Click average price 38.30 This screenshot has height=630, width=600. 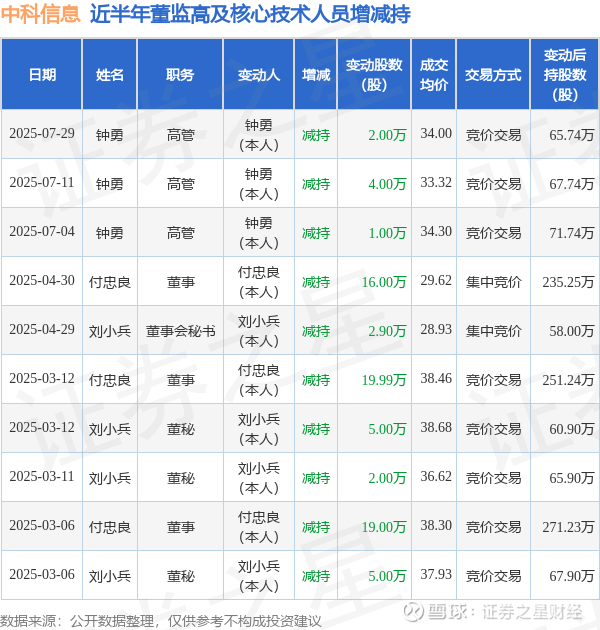coord(436,526)
